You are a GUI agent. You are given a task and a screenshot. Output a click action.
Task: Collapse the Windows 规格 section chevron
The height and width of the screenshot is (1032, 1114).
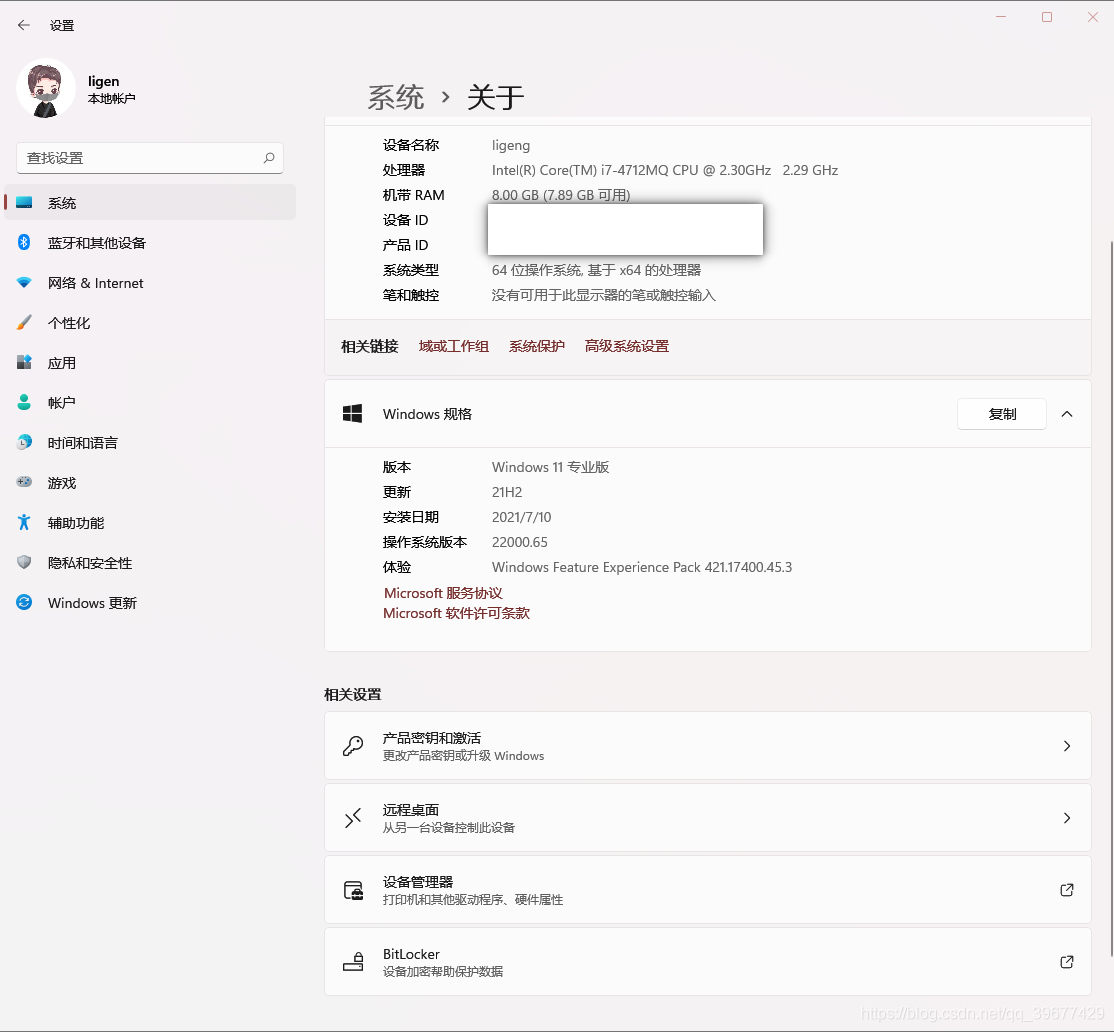pos(1066,414)
